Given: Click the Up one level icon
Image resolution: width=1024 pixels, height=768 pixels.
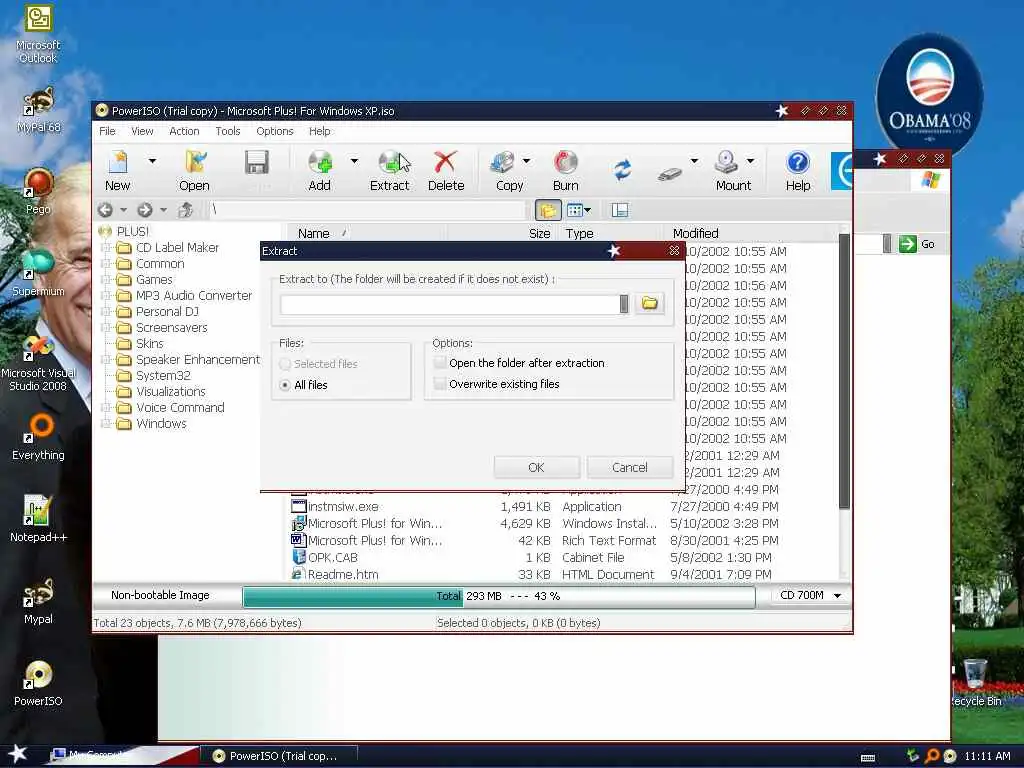Looking at the screenshot, I should click(x=185, y=210).
